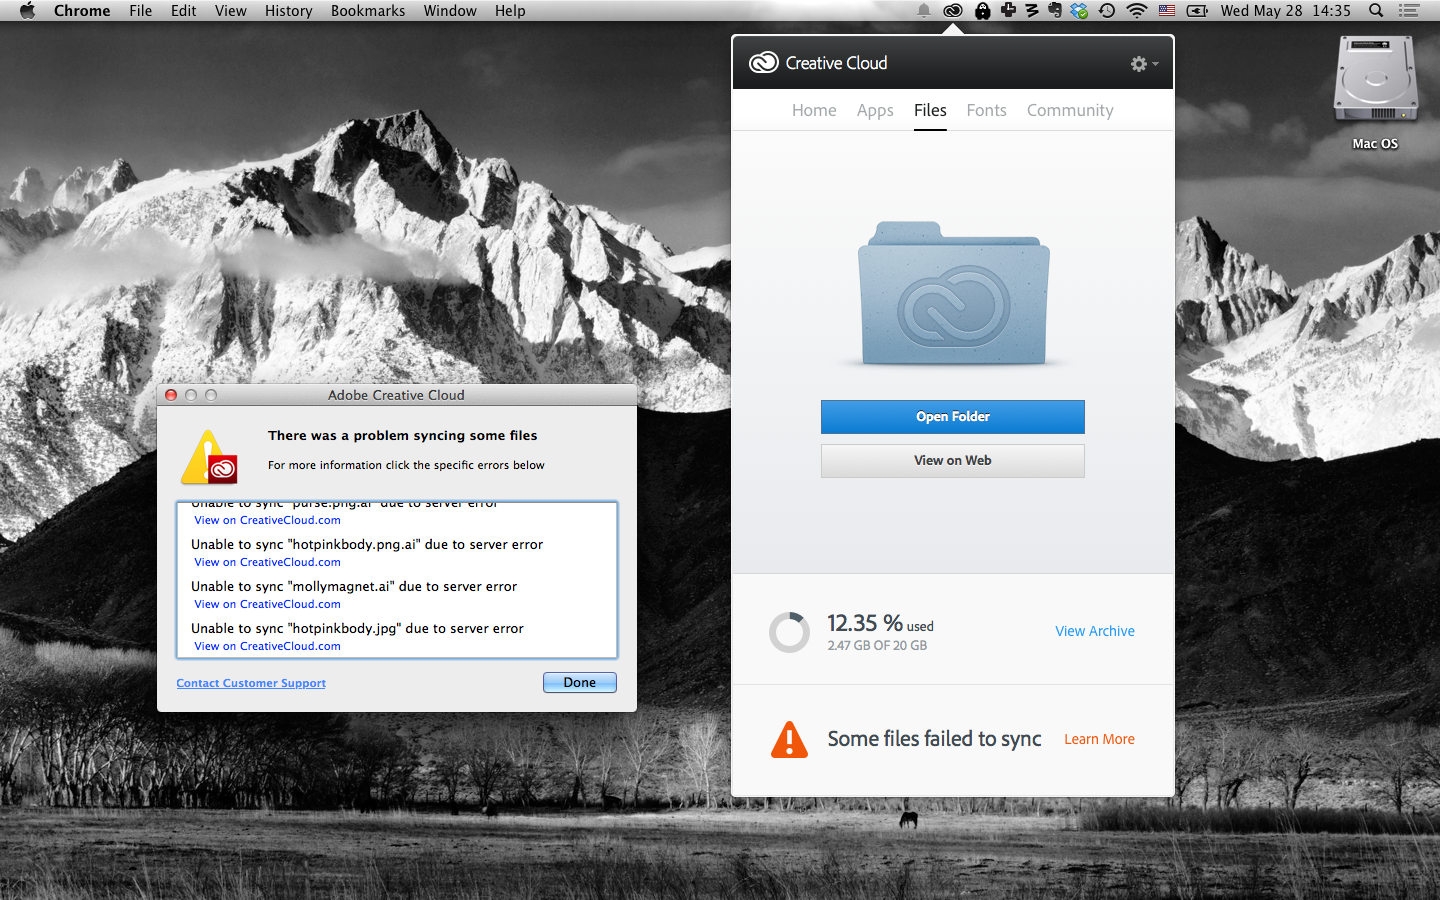1440x900 pixels.
Task: Open the File menu
Action: (141, 11)
